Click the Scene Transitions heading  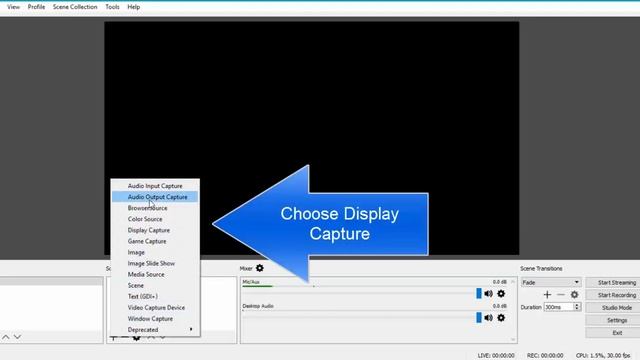(x=541, y=268)
